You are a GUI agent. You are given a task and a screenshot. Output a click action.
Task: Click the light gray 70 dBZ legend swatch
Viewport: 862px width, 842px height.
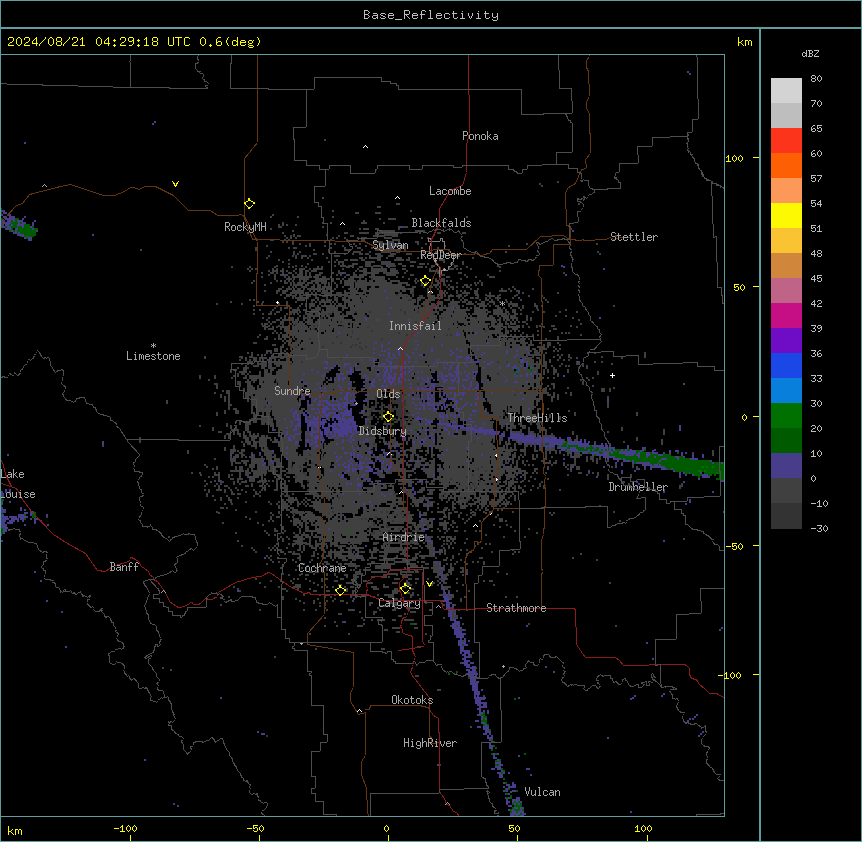click(x=786, y=91)
